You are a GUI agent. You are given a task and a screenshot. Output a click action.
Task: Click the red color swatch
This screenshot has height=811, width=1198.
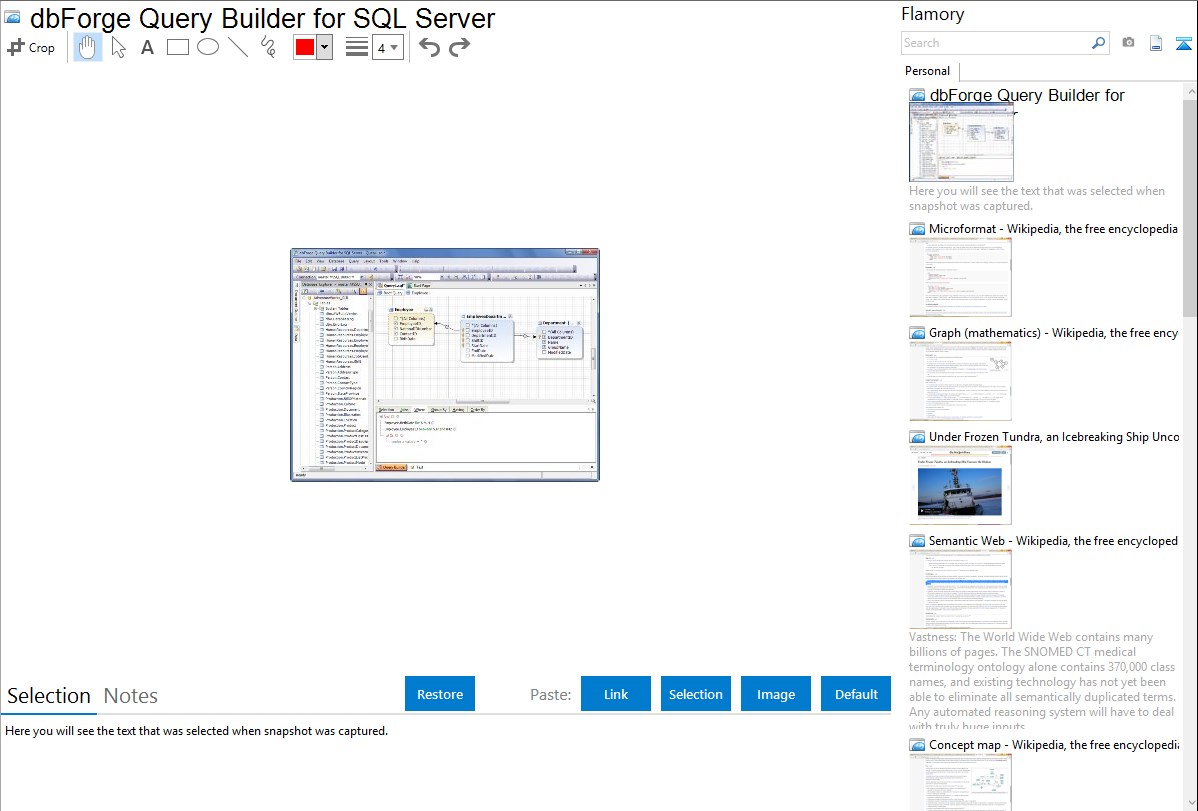click(x=305, y=47)
